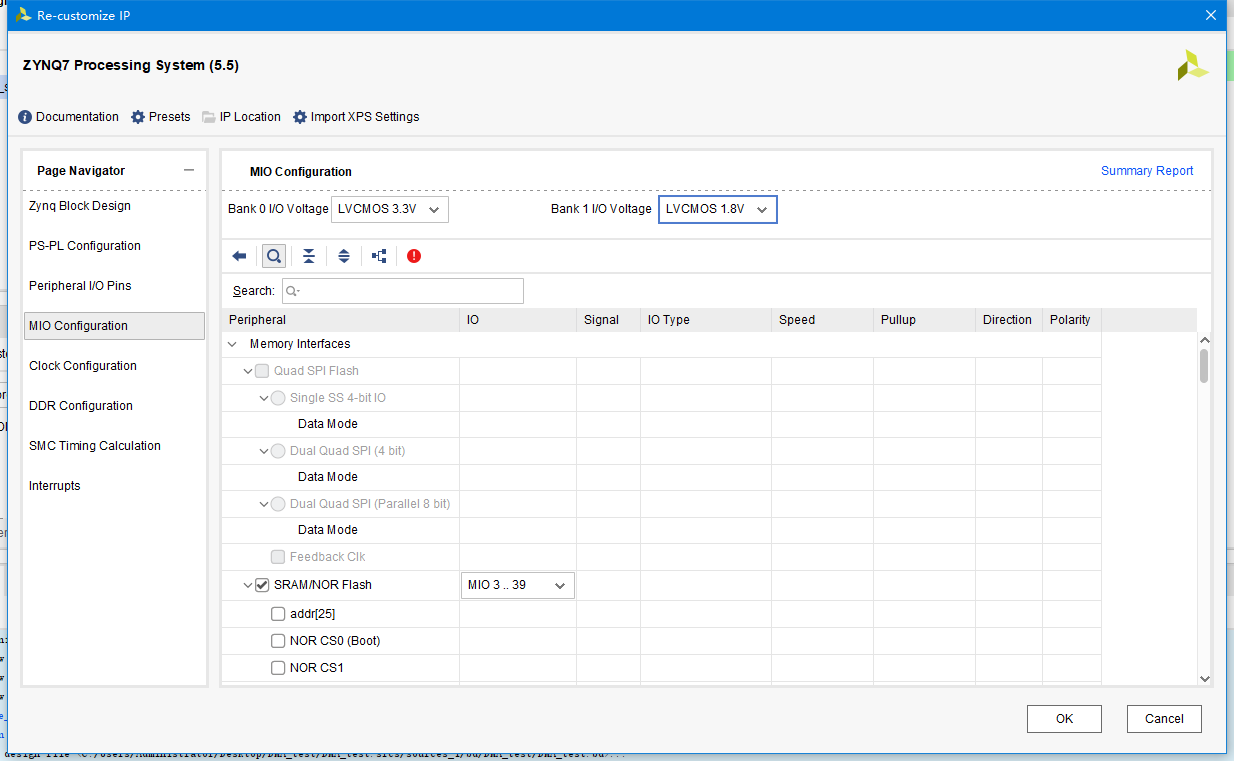Click the Expand All toolbar icon
This screenshot has height=761, width=1234.
click(x=344, y=256)
